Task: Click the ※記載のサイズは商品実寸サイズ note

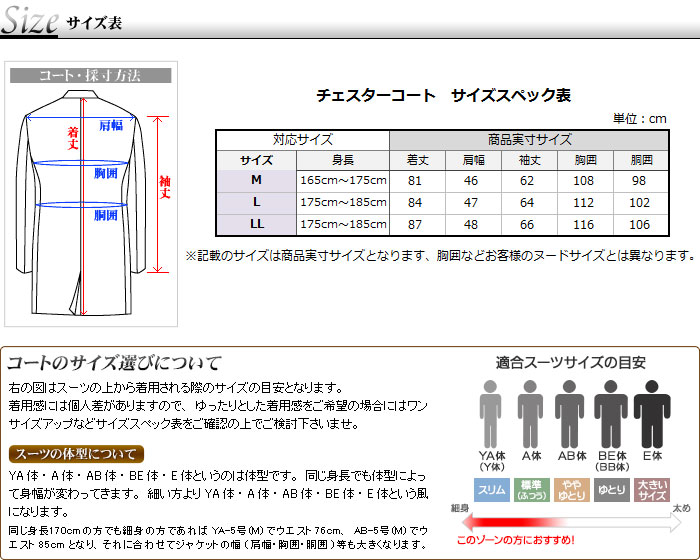Action: pyautogui.click(x=440, y=255)
